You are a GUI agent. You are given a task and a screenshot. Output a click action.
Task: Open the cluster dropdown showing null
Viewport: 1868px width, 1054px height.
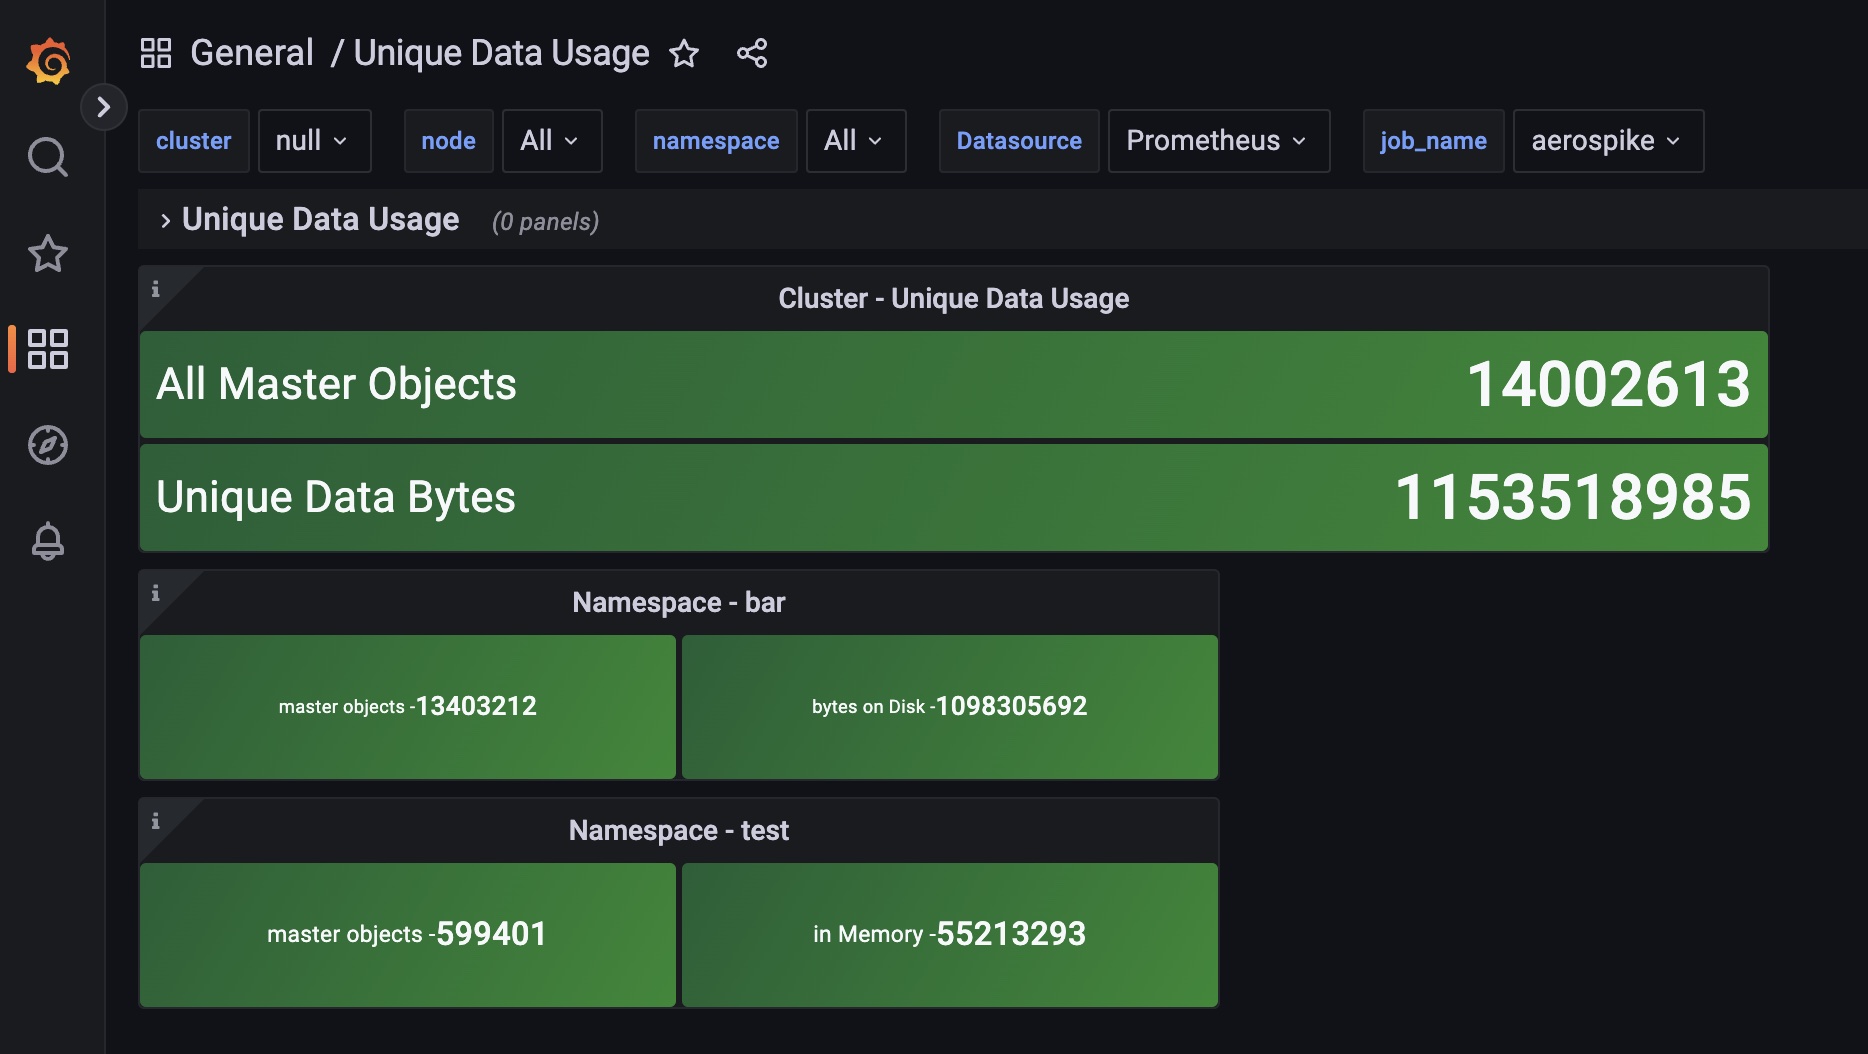[x=314, y=141]
